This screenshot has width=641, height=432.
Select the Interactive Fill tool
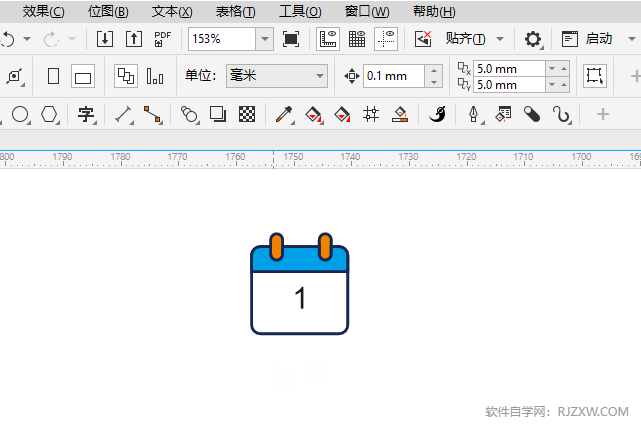(x=314, y=114)
